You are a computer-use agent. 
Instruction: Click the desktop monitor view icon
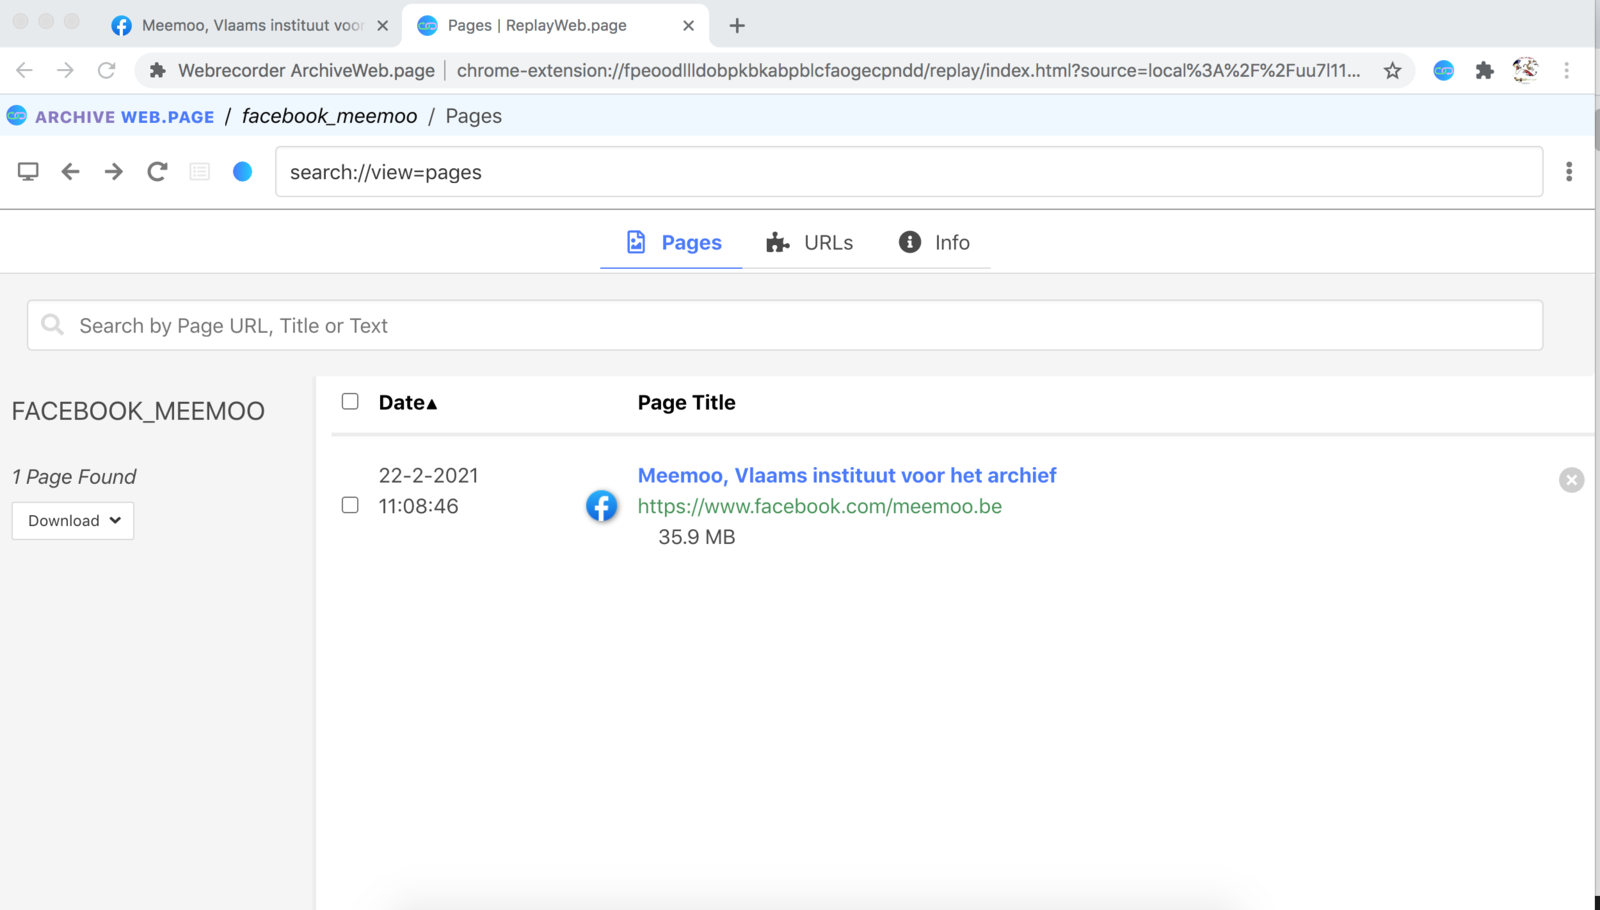[28, 172]
